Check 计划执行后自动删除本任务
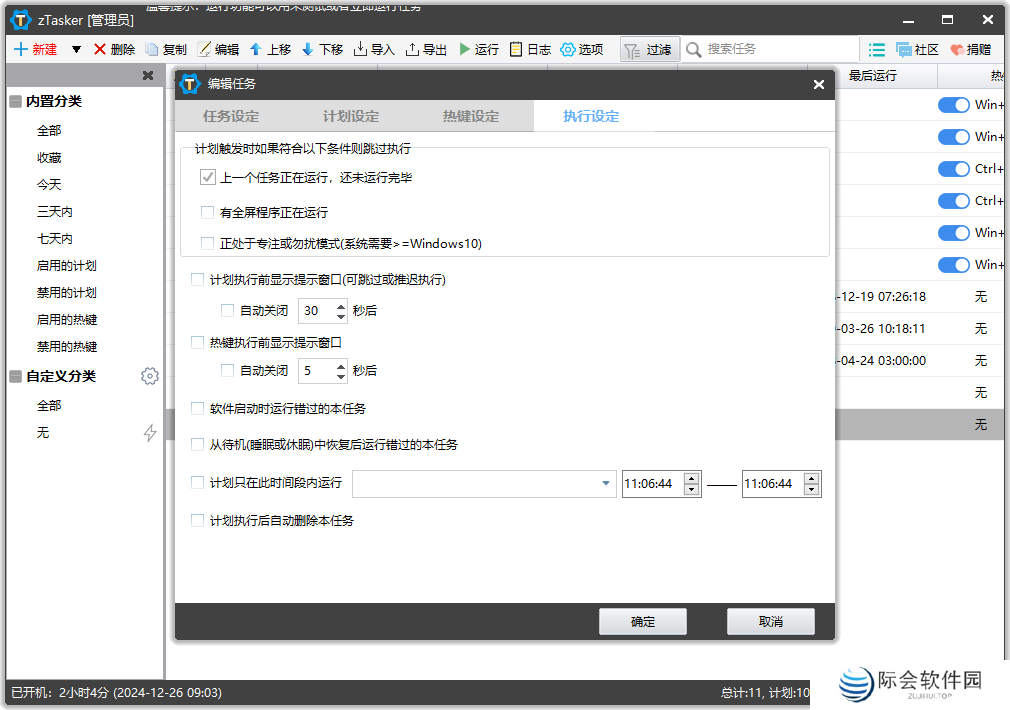The height and width of the screenshot is (710, 1010). [x=197, y=520]
